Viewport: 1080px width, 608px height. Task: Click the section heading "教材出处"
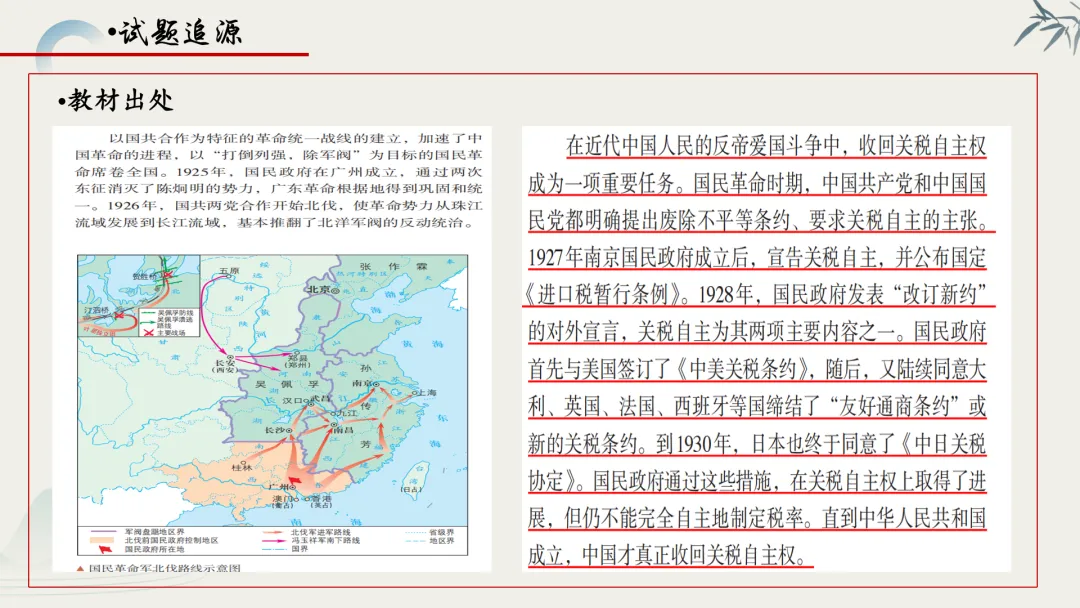[x=121, y=101]
